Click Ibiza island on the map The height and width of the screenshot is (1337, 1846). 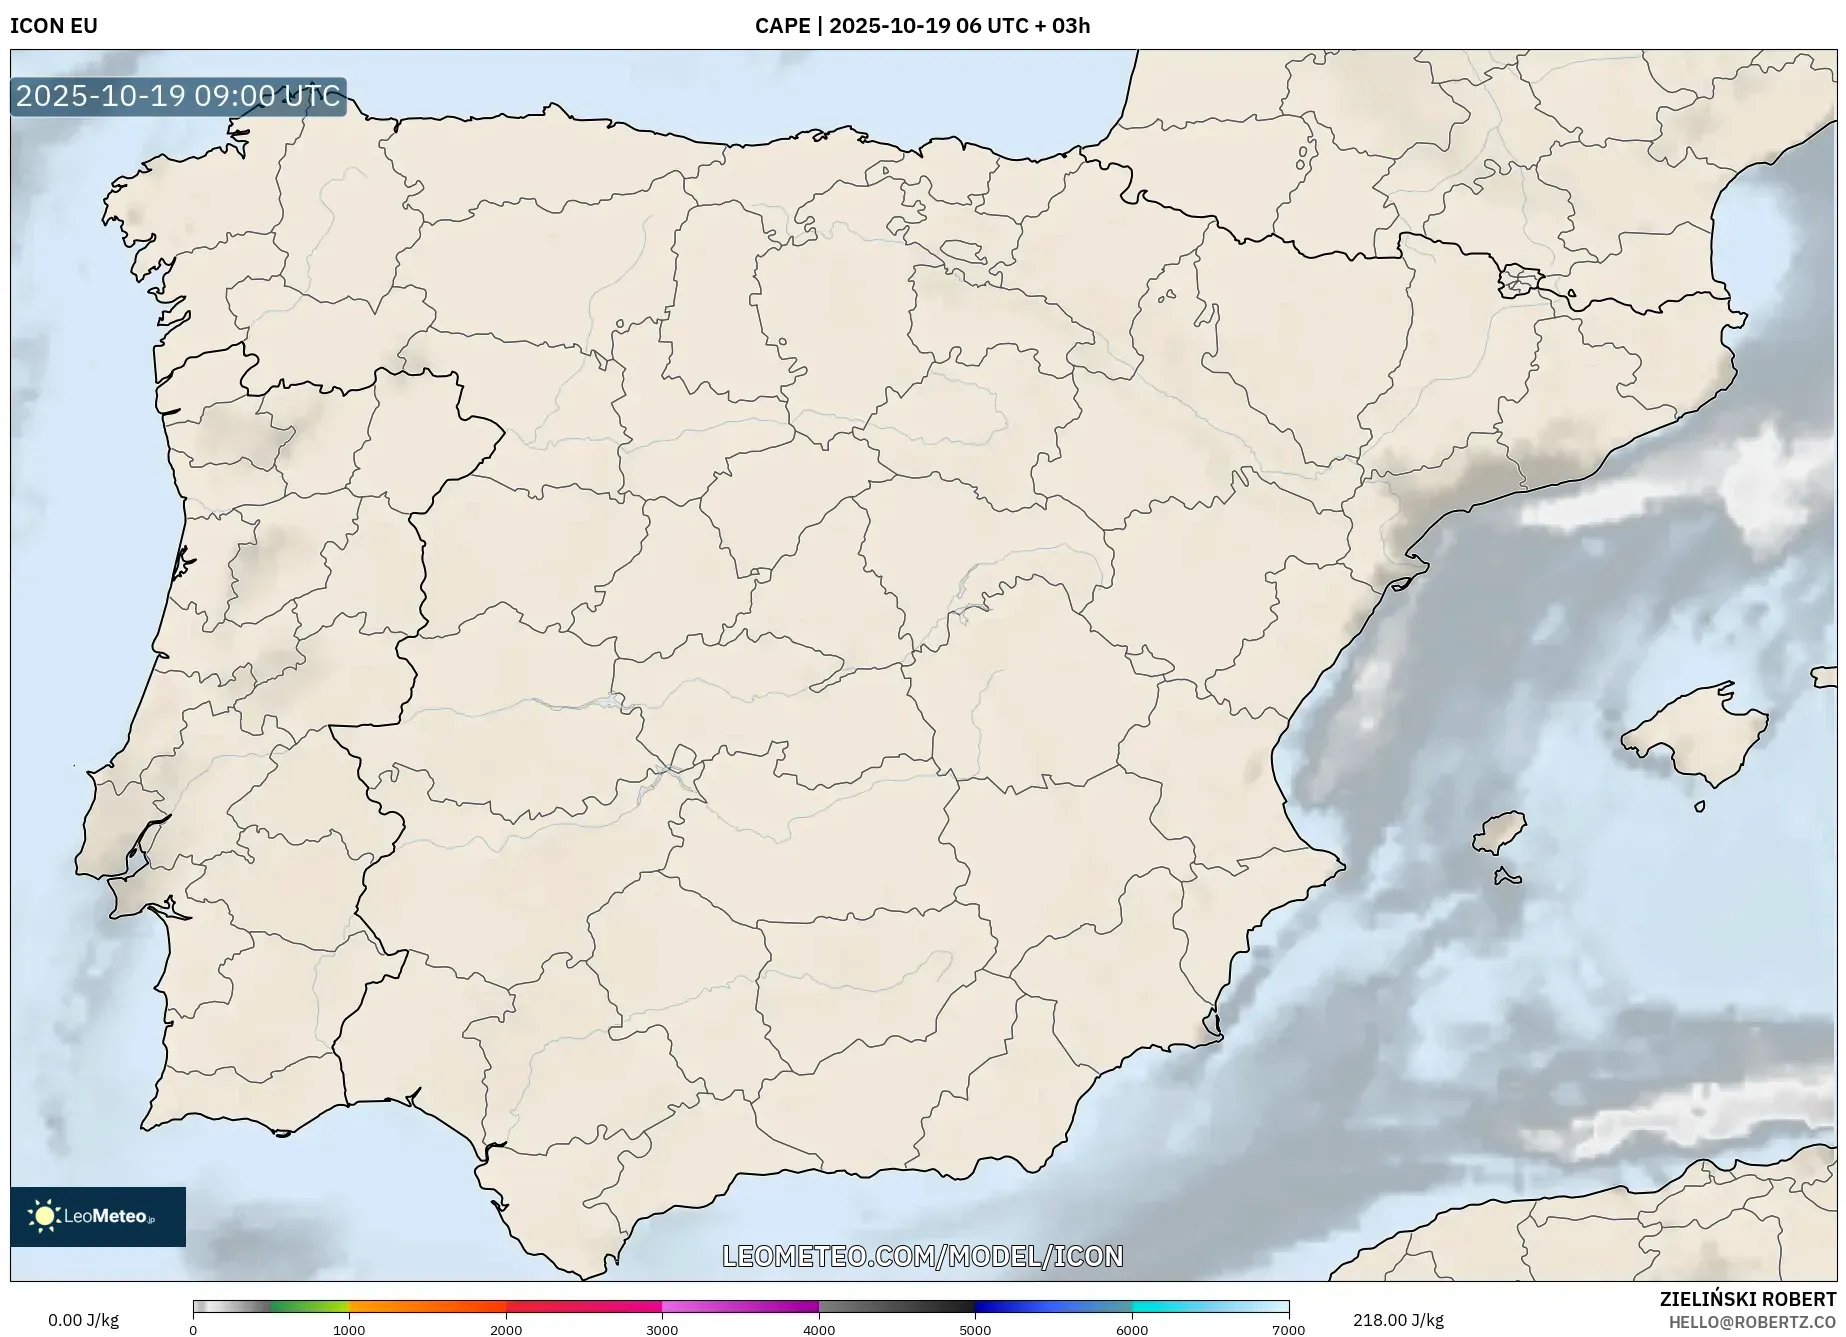click(1500, 832)
